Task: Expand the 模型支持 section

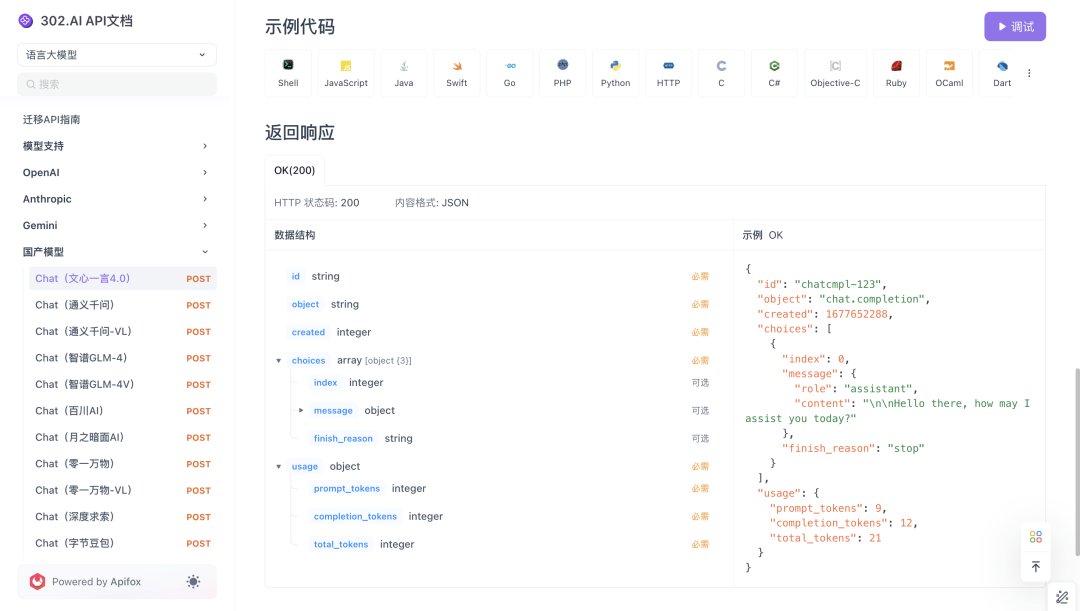Action: click(116, 146)
